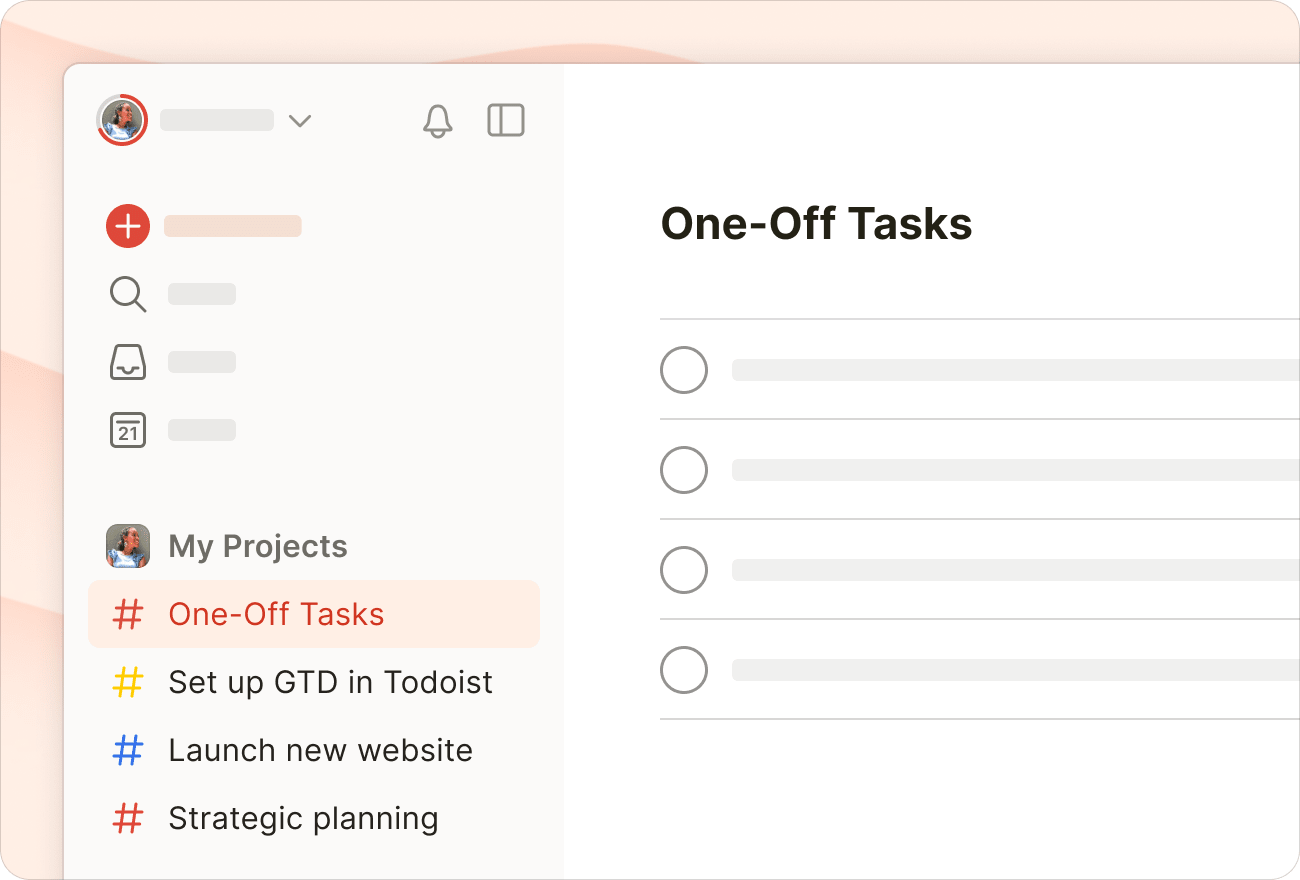Click the yellow hash project icon
Viewport: 1300px width, 880px height.
click(x=128, y=682)
